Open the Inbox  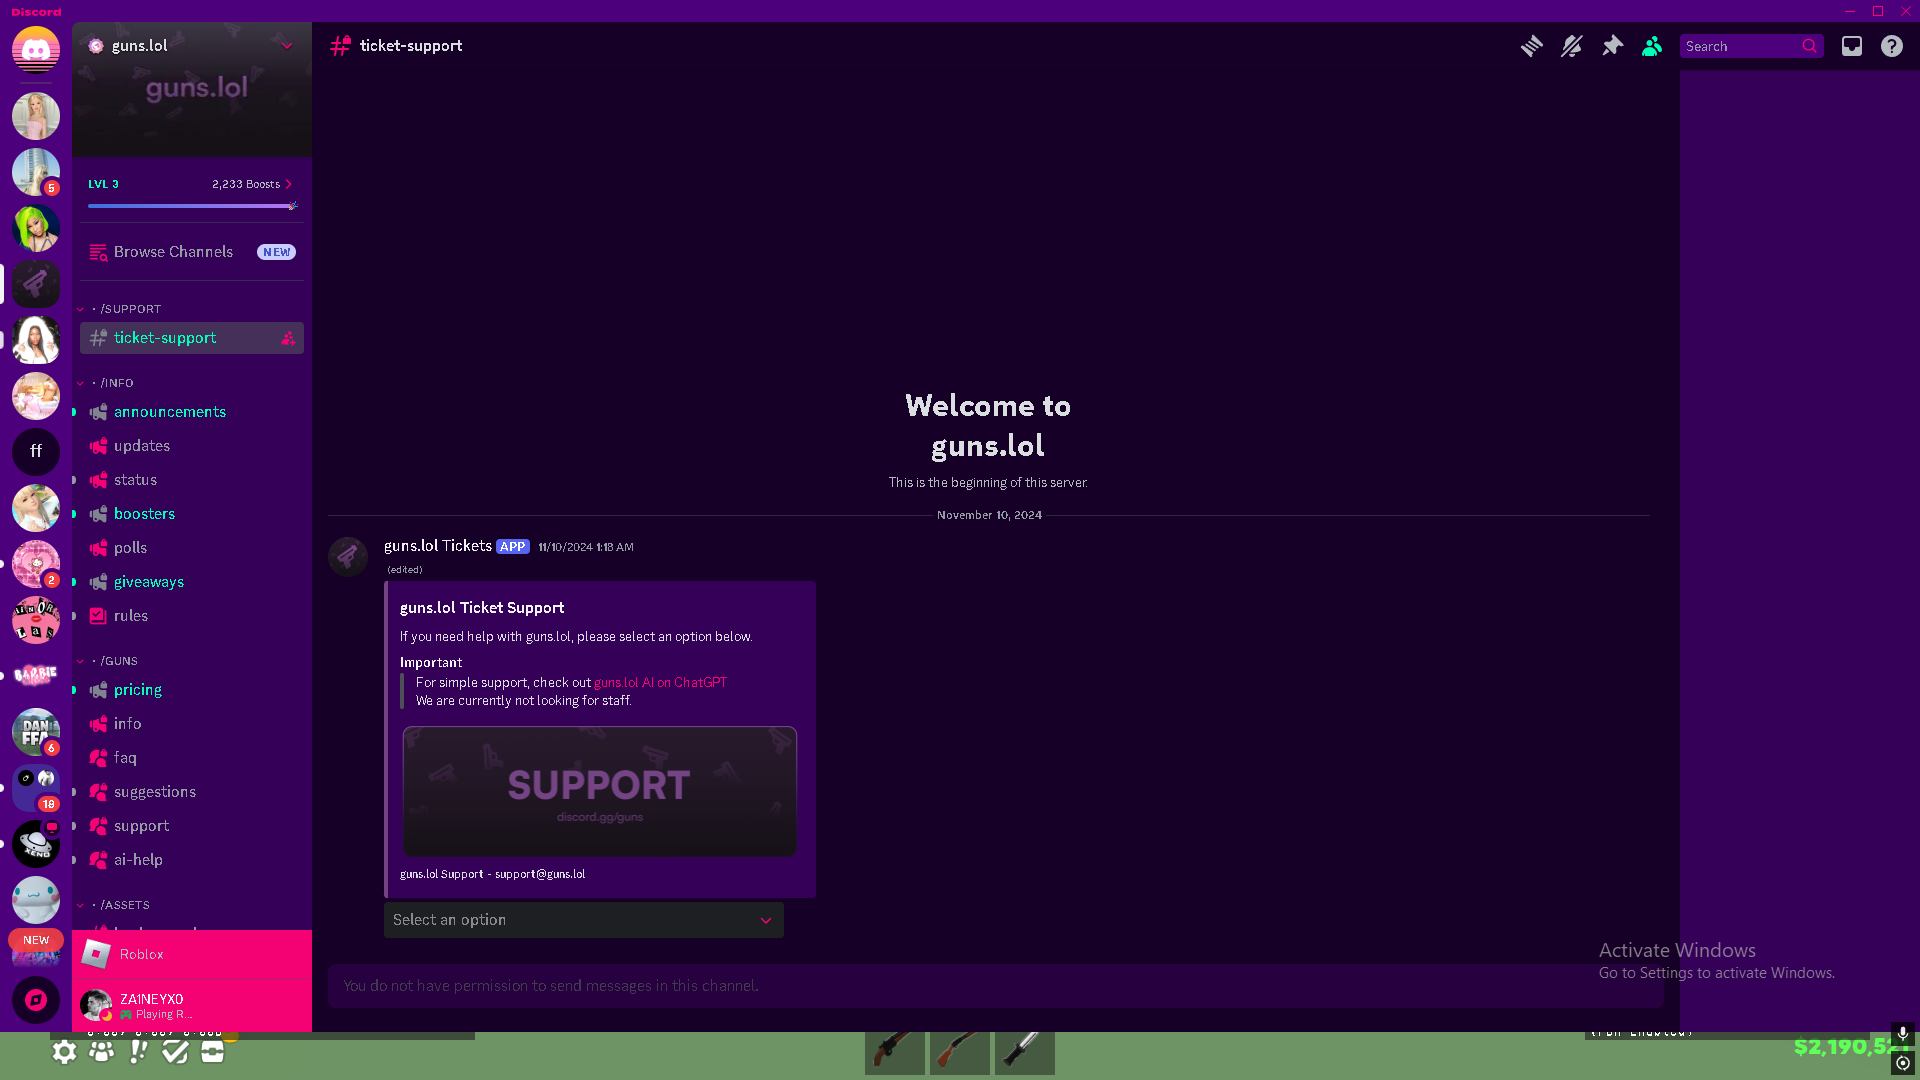1852,46
